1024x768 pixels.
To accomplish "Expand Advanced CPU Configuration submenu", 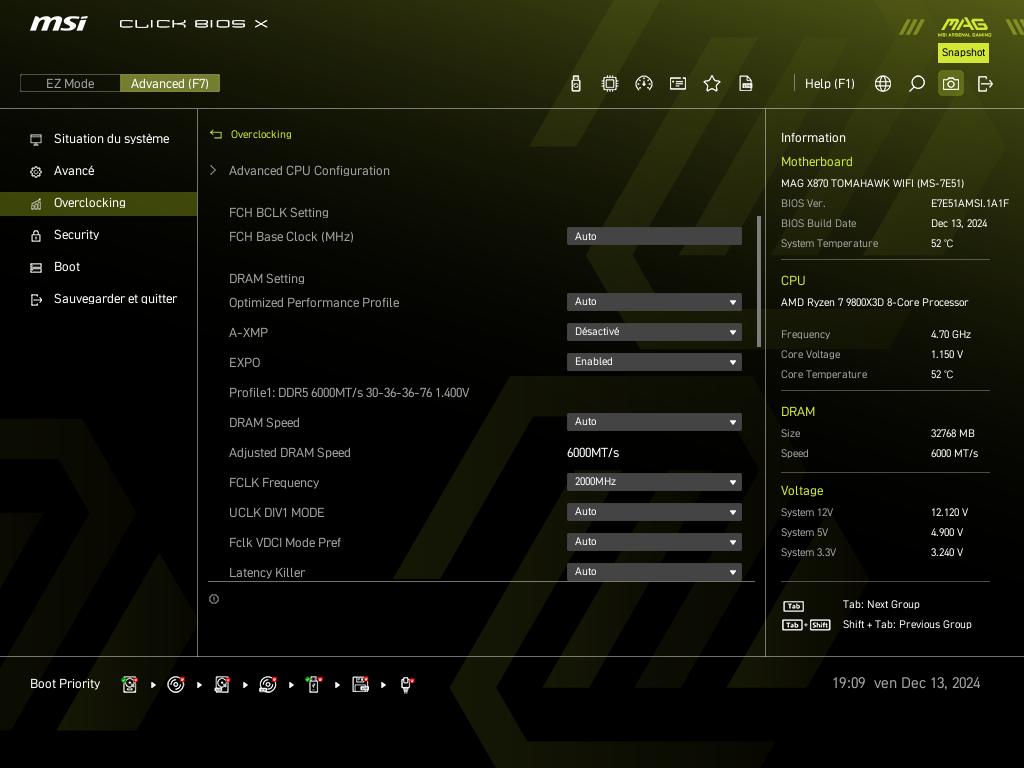I will [x=309, y=171].
